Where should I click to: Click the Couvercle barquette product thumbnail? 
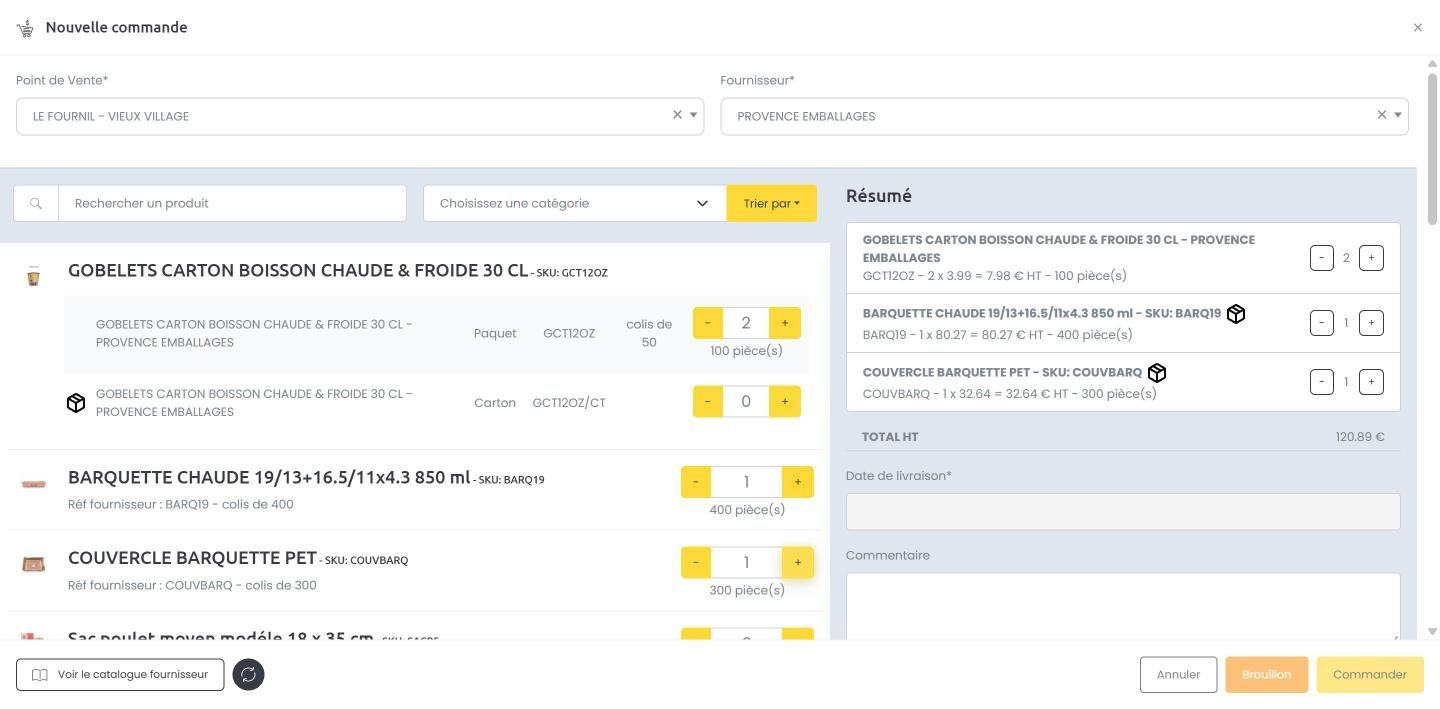click(33, 564)
